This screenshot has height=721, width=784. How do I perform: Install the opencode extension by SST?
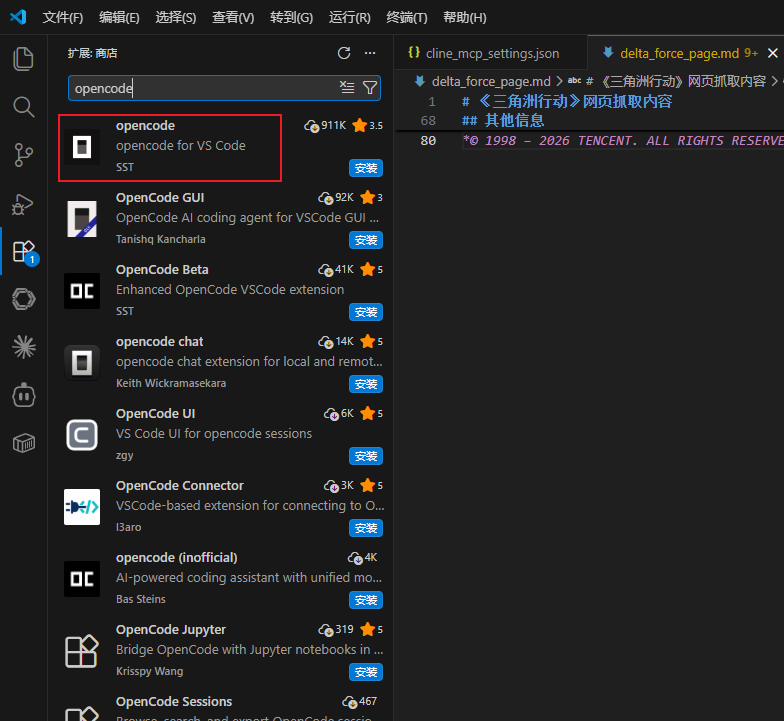pos(366,168)
